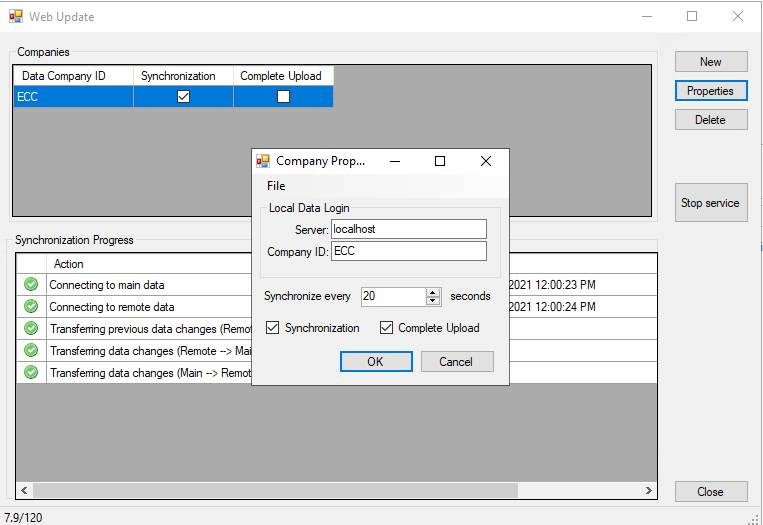Toggle ECC row Complete Upload checkbox

pos(283,97)
